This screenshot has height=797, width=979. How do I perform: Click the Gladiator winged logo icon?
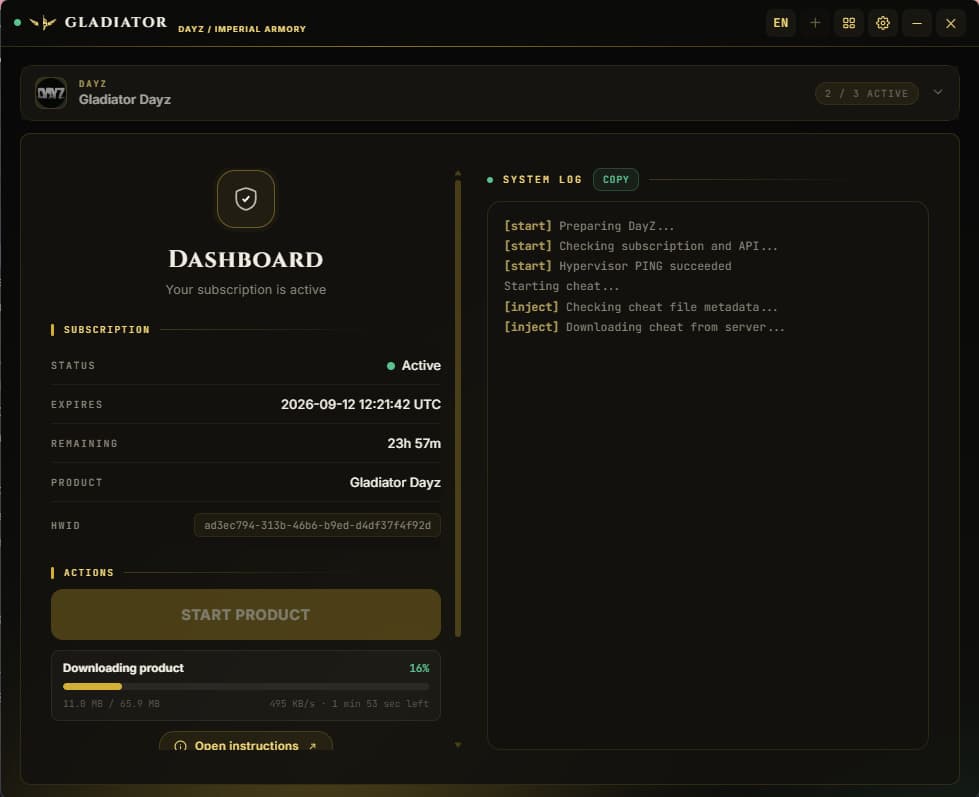(43, 23)
